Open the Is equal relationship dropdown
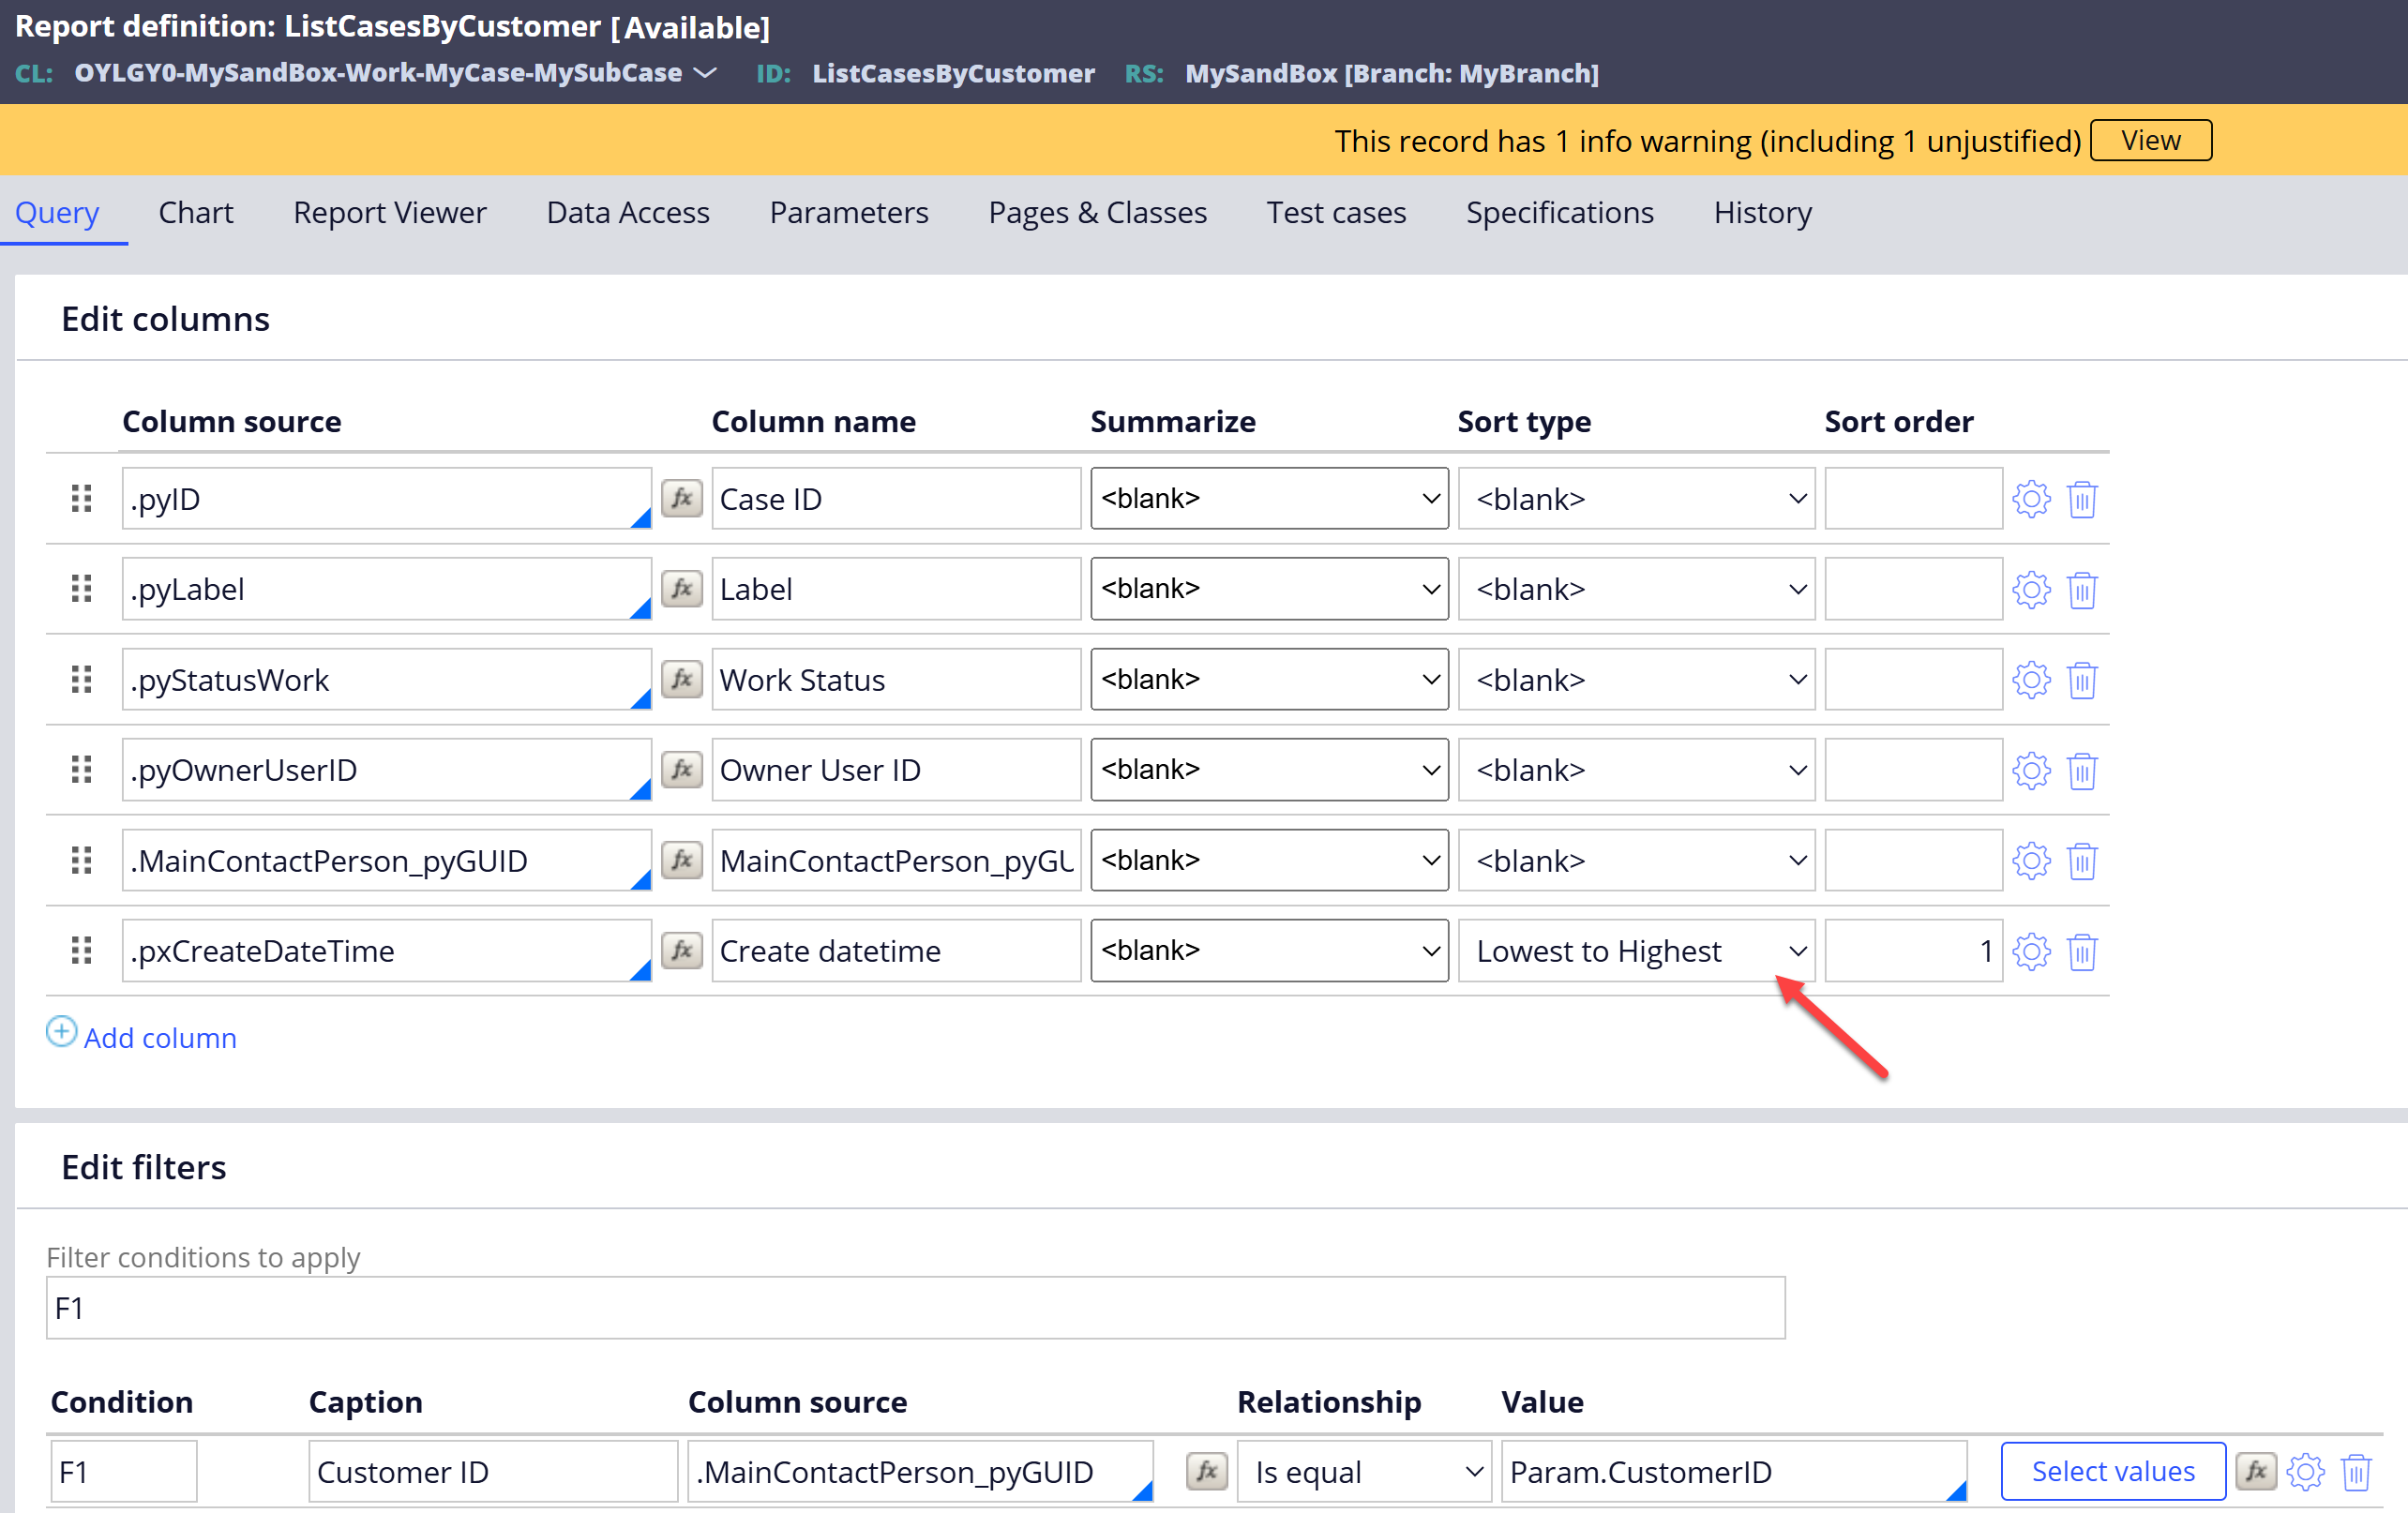The image size is (2408, 1513). point(1364,1471)
